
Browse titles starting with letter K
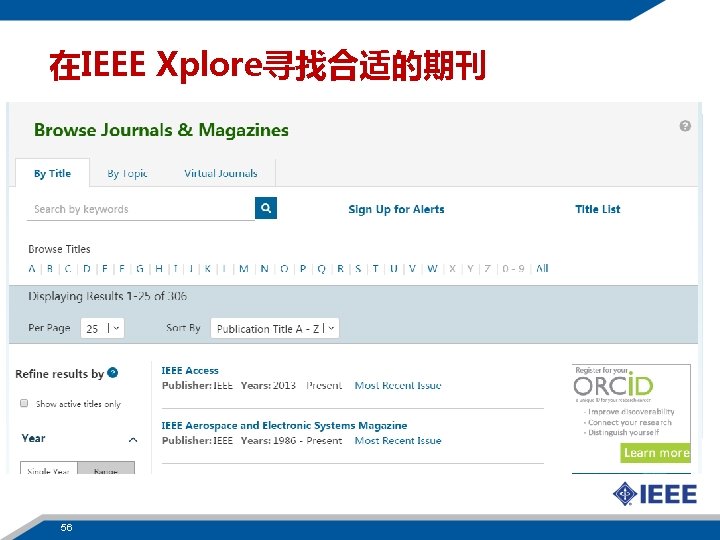pos(208,269)
